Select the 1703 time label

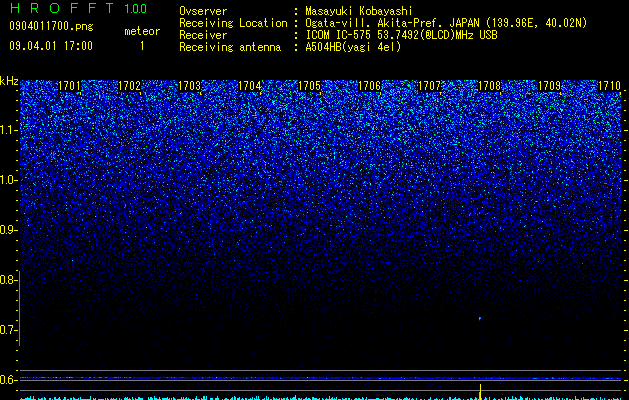[x=189, y=86]
